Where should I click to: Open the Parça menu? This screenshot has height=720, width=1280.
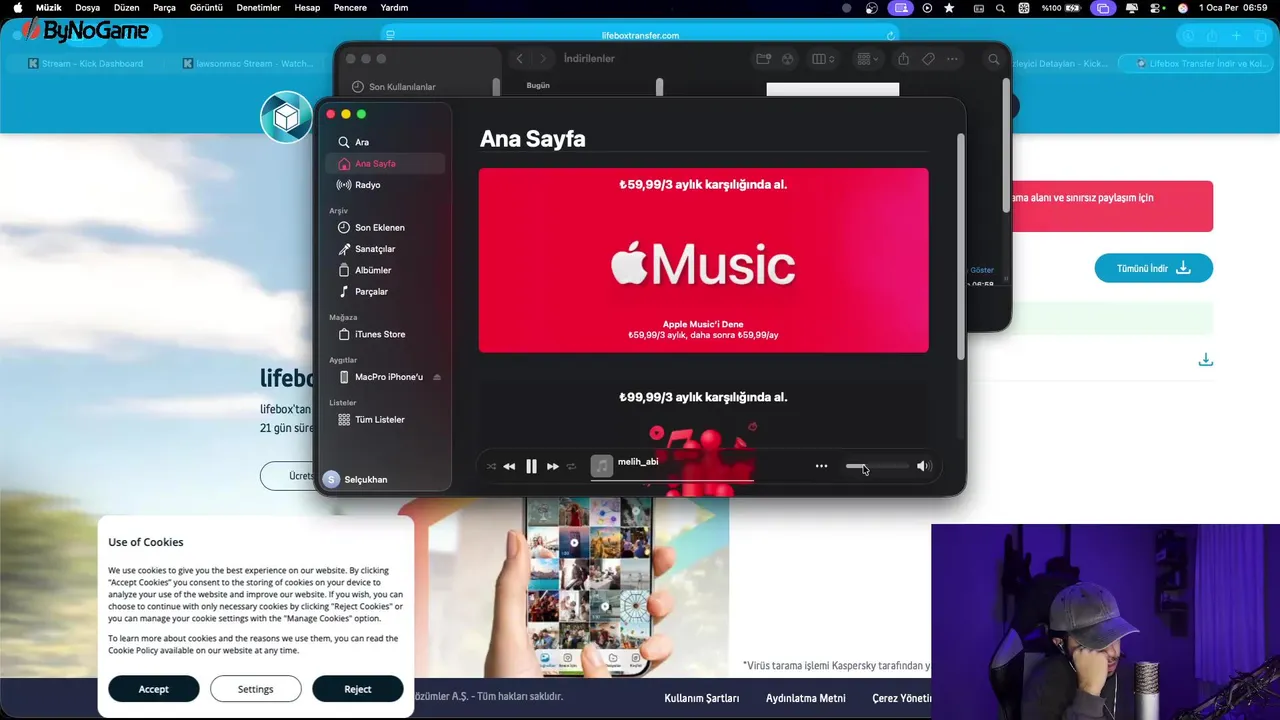coord(164,7)
